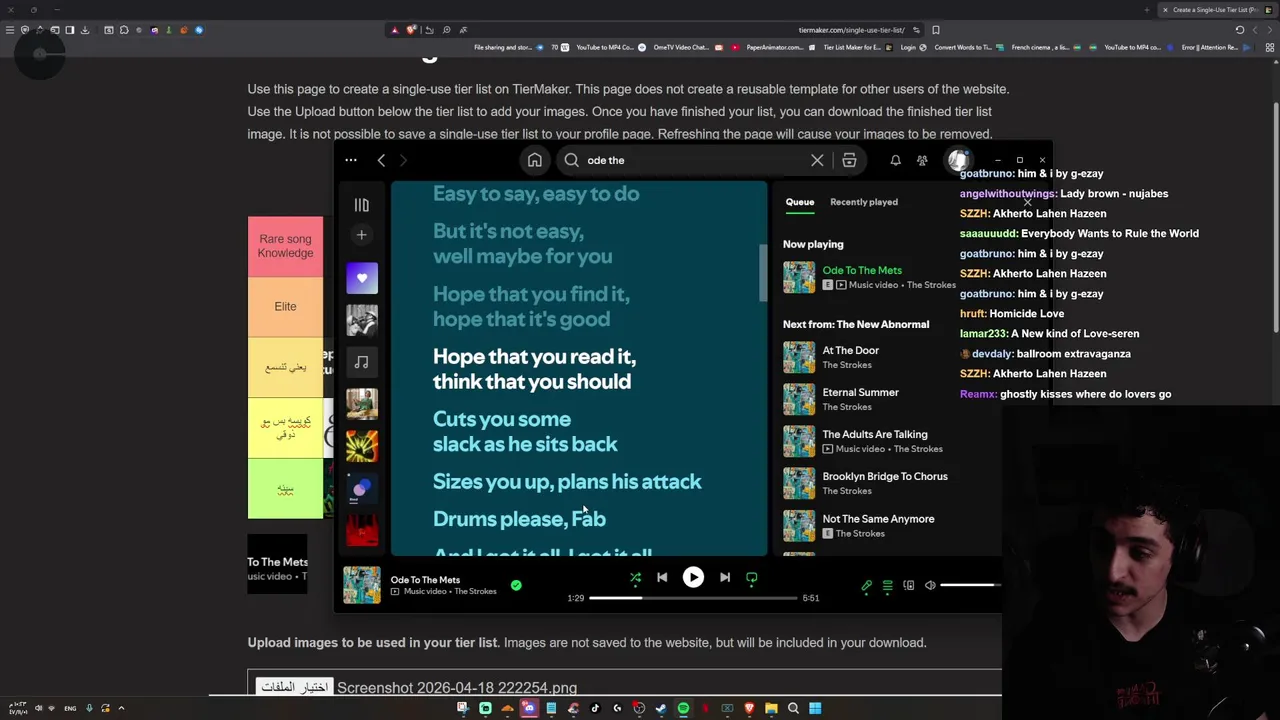Image resolution: width=1280 pixels, height=720 pixels.
Task: Click now playing Ode To The Mets title
Action: coord(862,270)
